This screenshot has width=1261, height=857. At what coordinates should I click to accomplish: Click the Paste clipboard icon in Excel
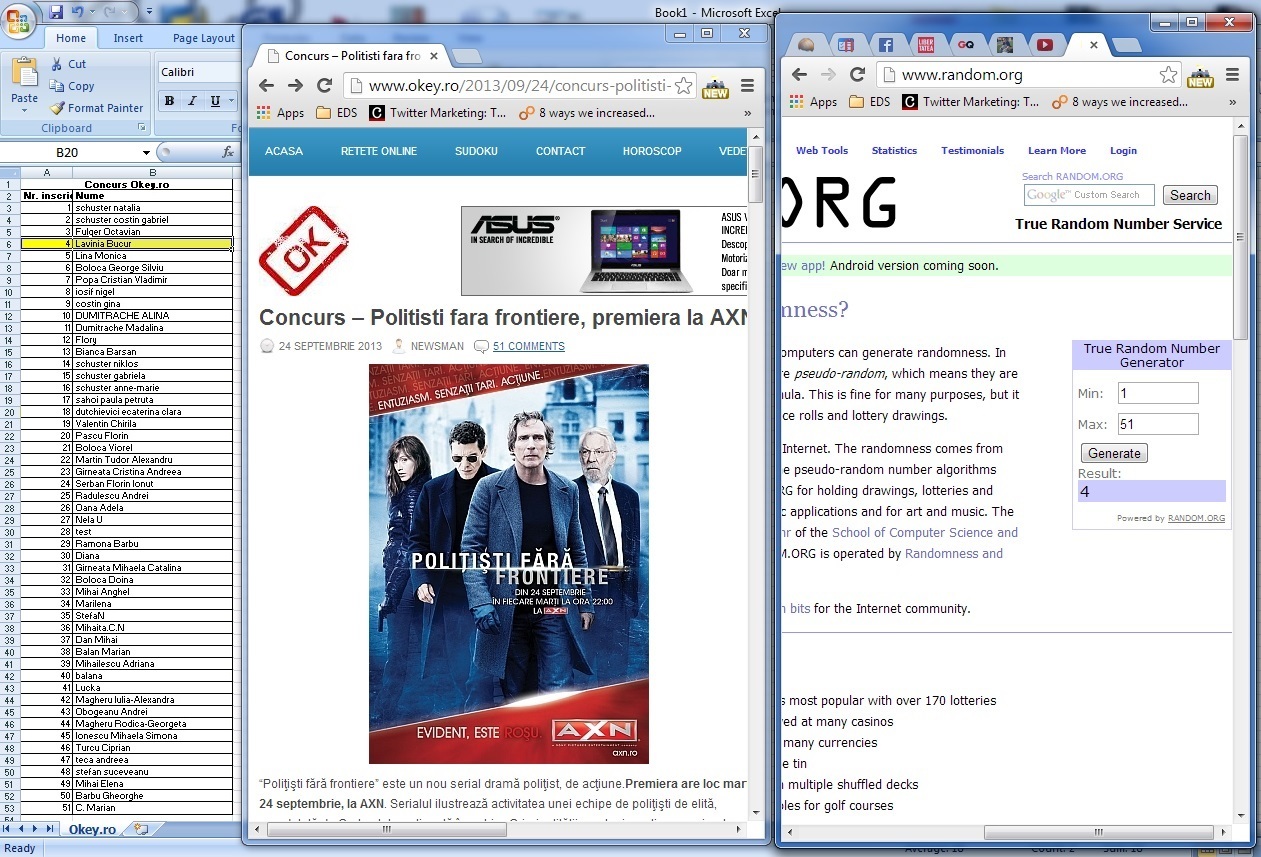pyautogui.click(x=24, y=73)
